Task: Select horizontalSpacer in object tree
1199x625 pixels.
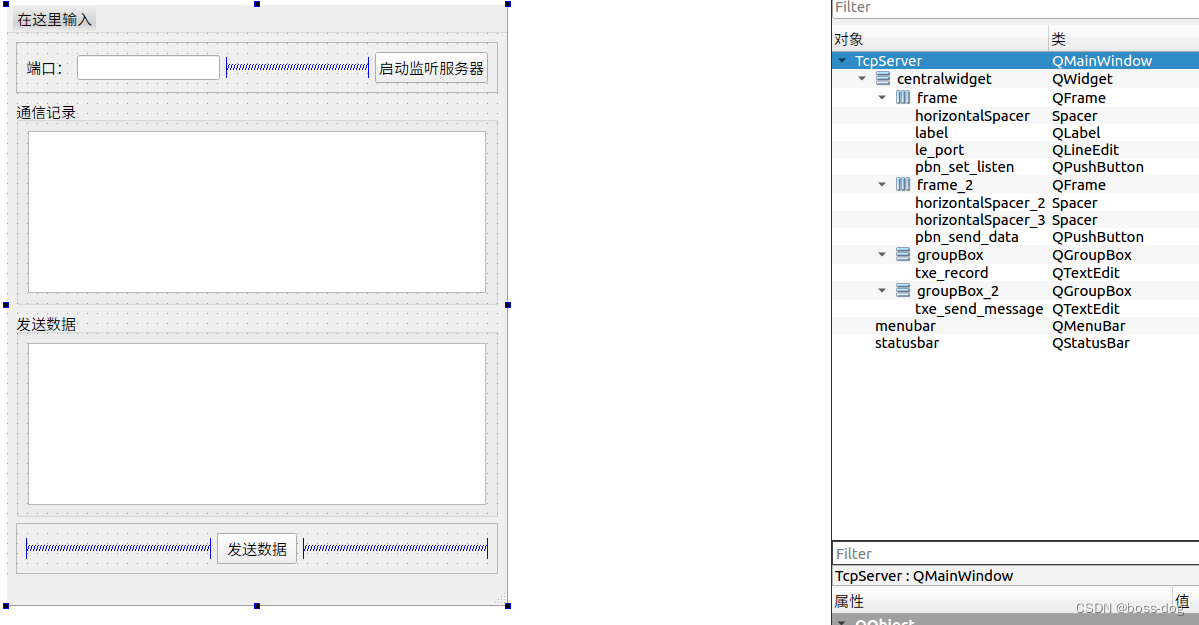Action: [972, 116]
